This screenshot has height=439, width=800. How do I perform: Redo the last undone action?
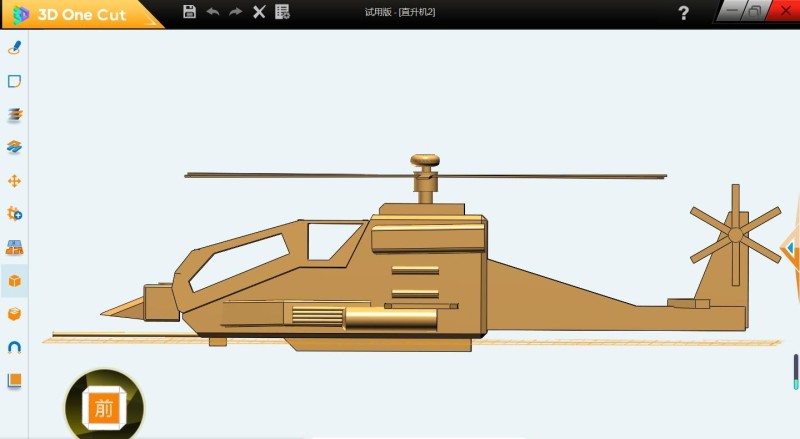pos(235,12)
